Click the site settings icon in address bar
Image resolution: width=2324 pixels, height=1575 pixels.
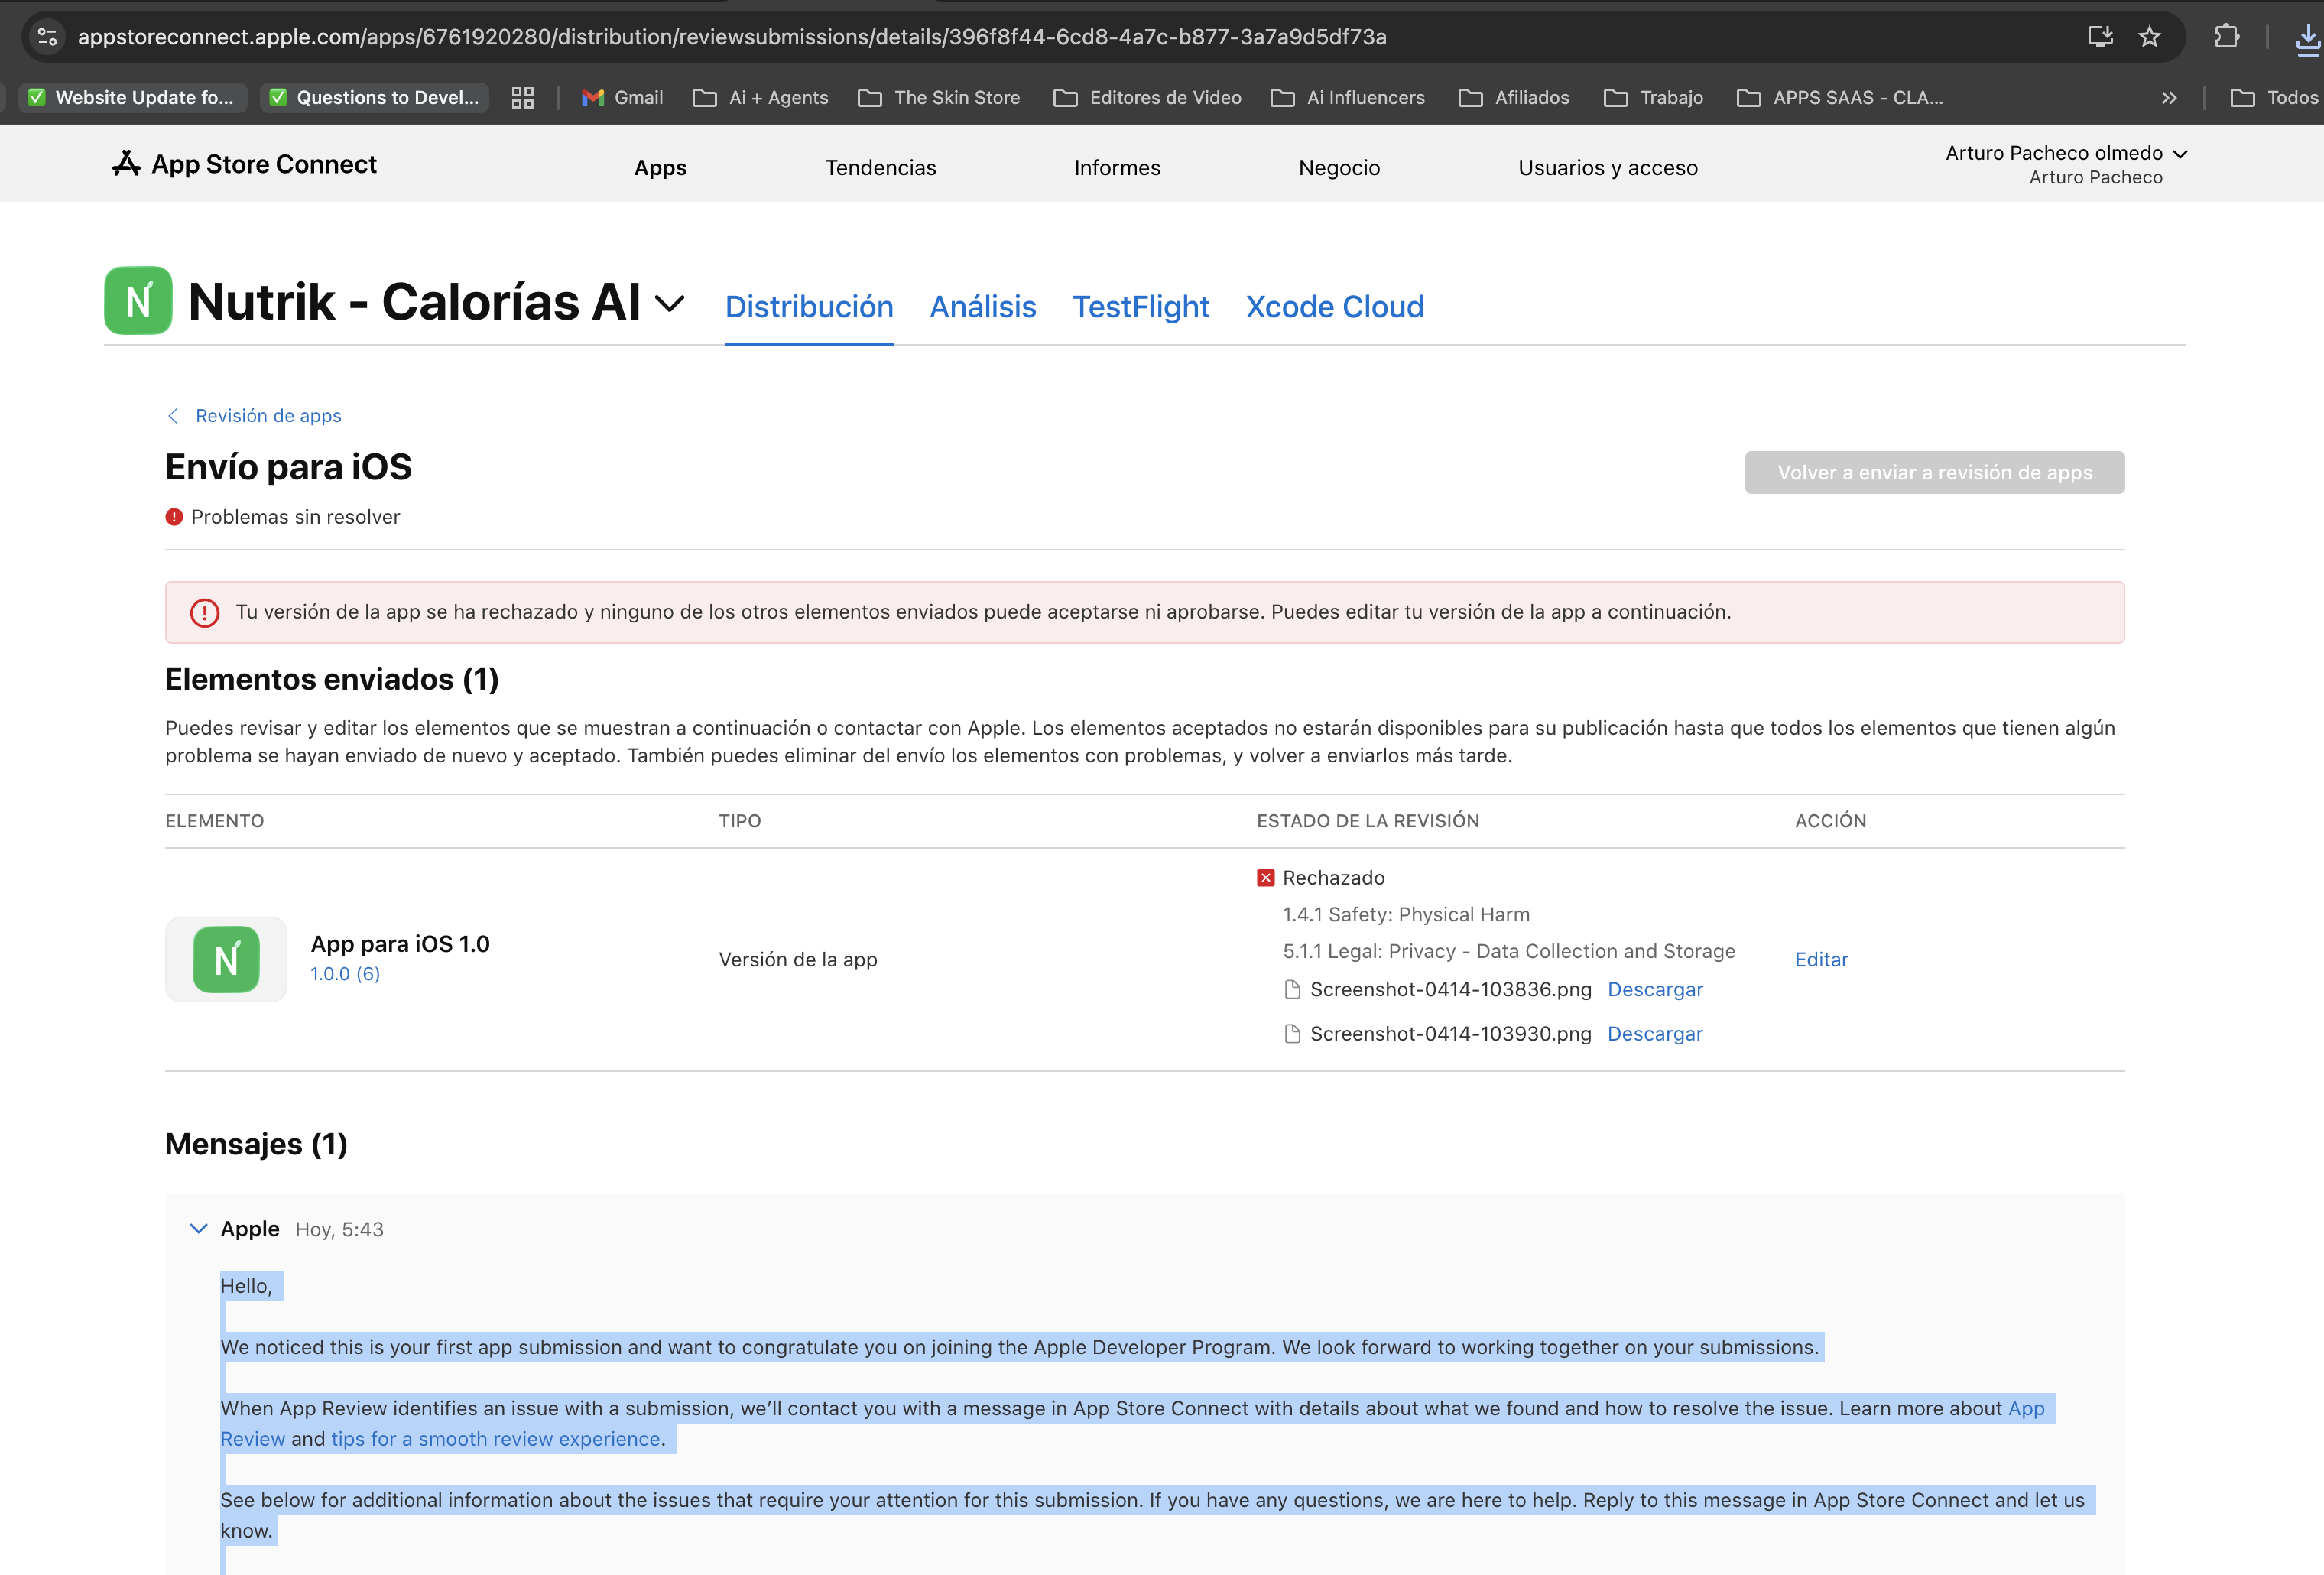47,37
